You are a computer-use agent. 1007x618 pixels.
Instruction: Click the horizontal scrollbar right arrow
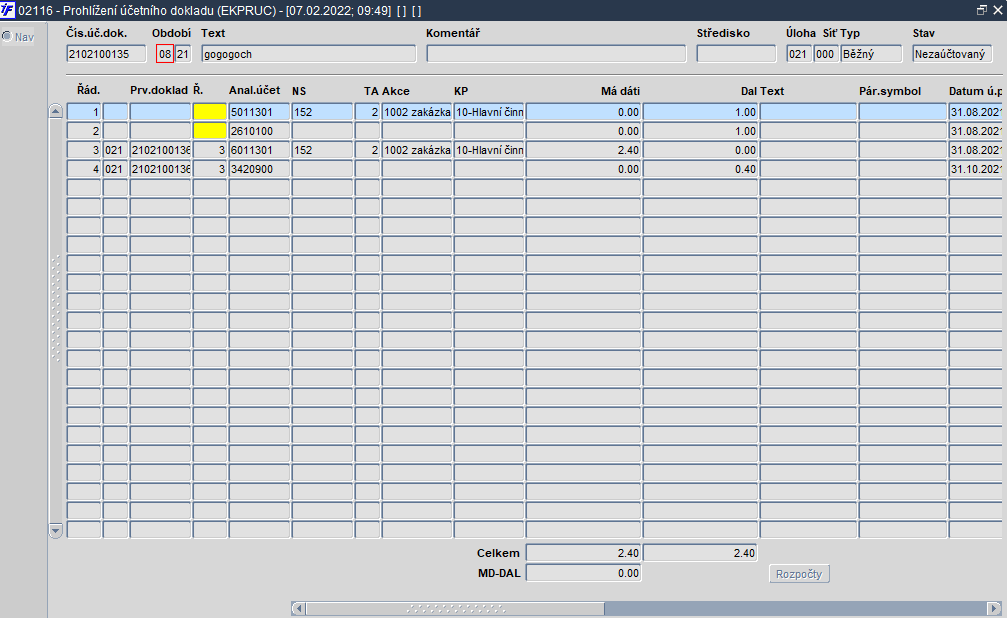(994, 608)
